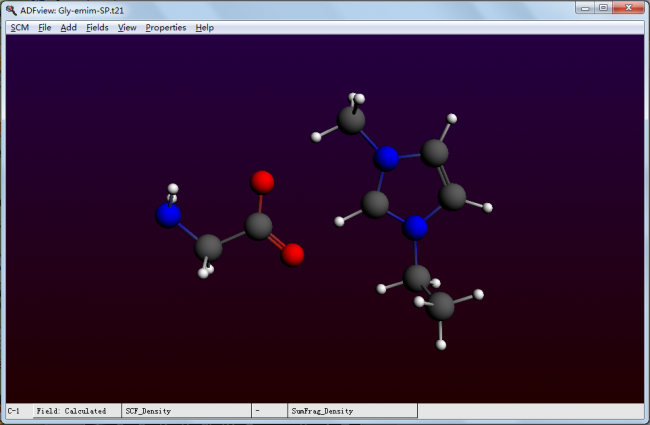The width and height of the screenshot is (650, 425).
Task: Click 'Field: Calculated' label in status bar
Action: [71, 411]
